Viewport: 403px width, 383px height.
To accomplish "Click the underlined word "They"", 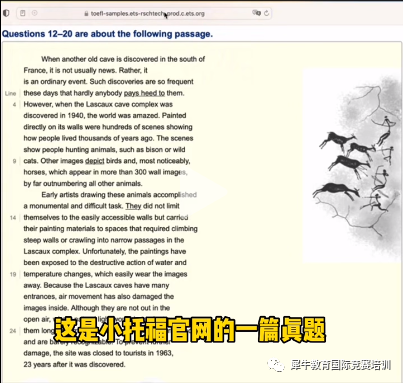I will pyautogui.click(x=133, y=206).
